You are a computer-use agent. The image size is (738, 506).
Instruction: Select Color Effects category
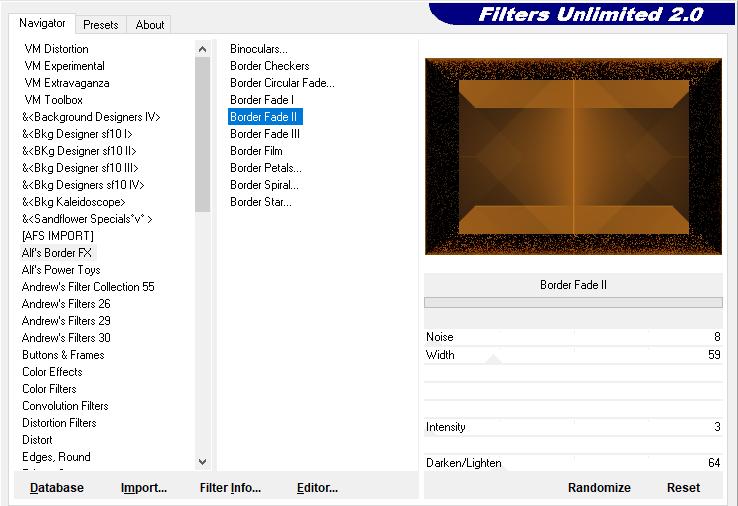tap(52, 371)
